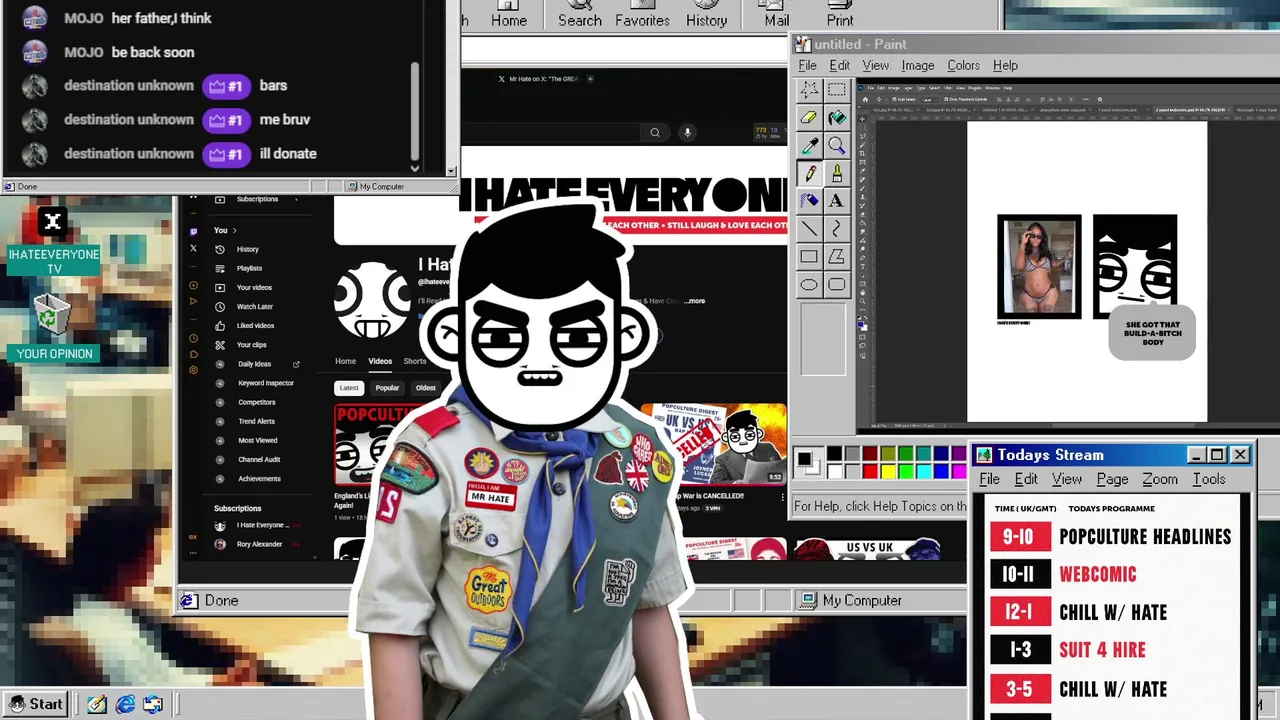Switch to the Shorts tab on YouTube channel

point(415,361)
